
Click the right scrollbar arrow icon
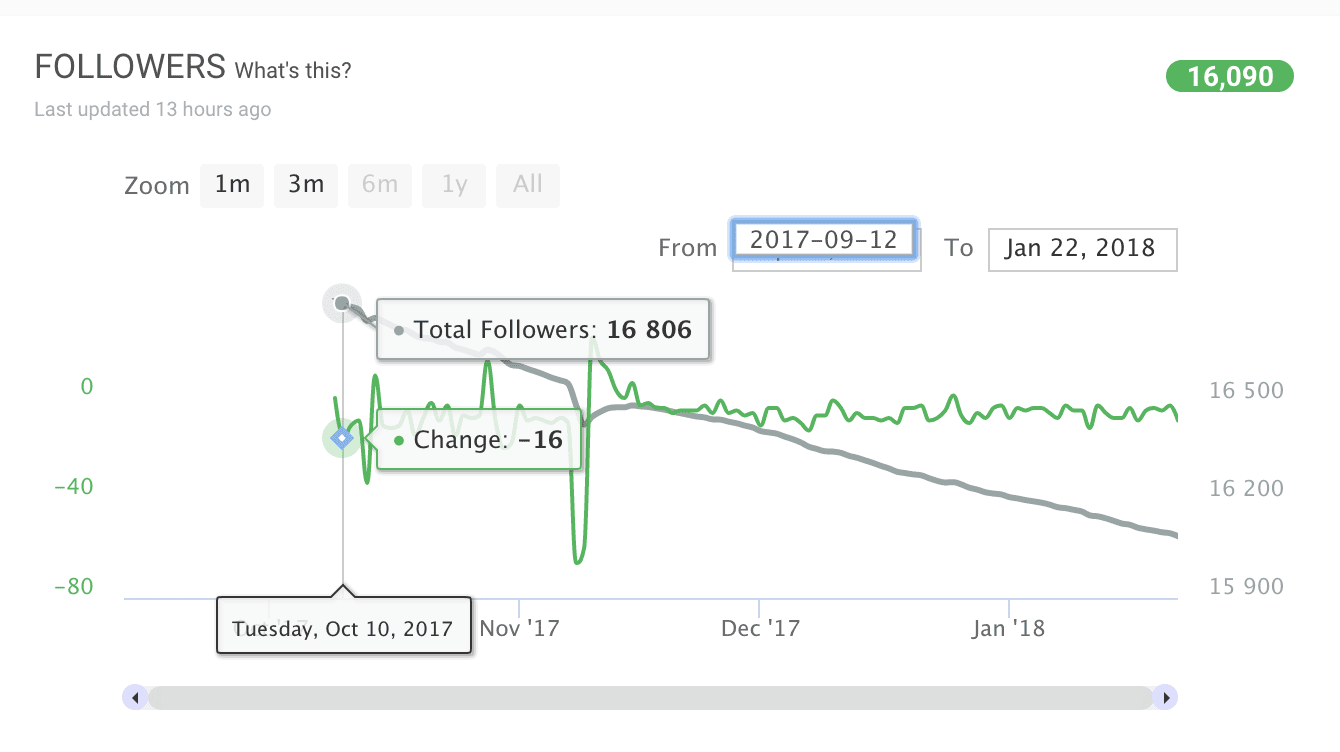click(x=1165, y=697)
